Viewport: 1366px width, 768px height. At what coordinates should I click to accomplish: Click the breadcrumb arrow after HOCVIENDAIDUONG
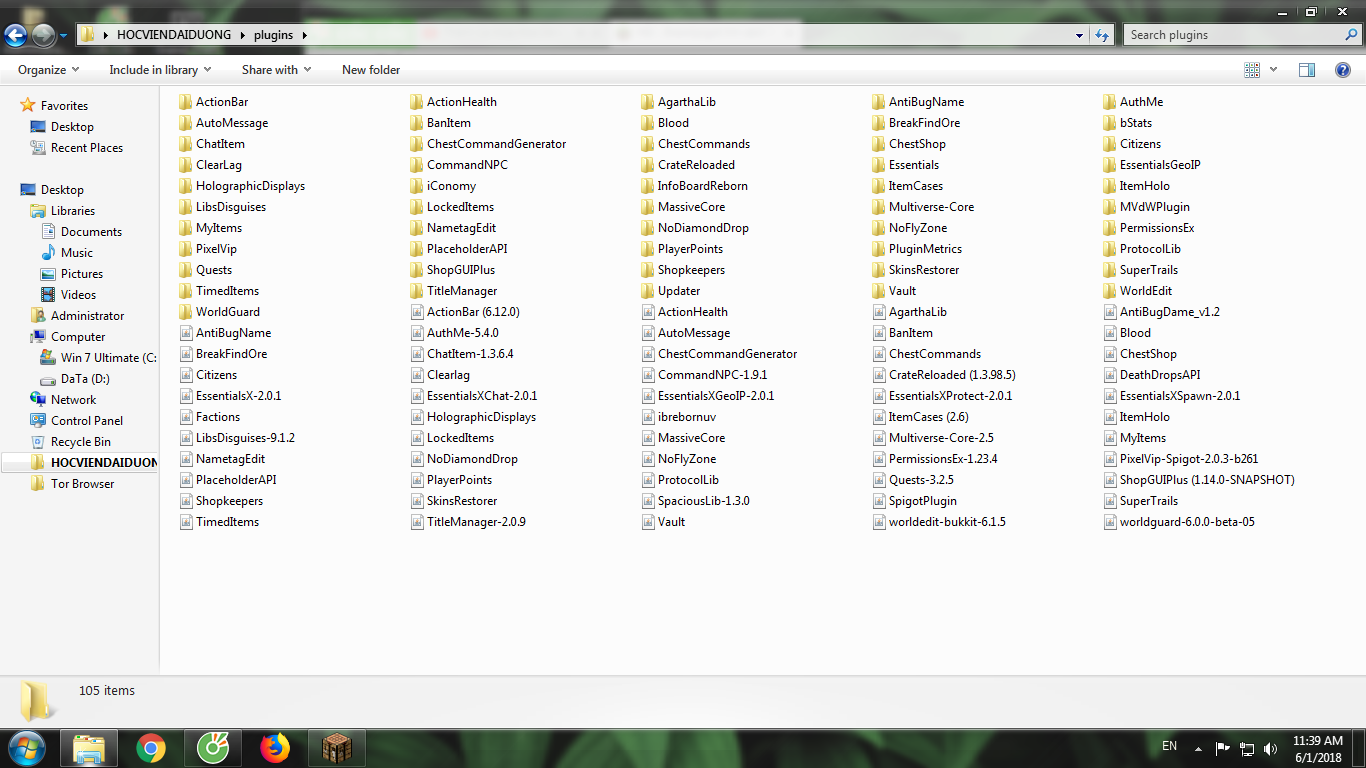(242, 35)
